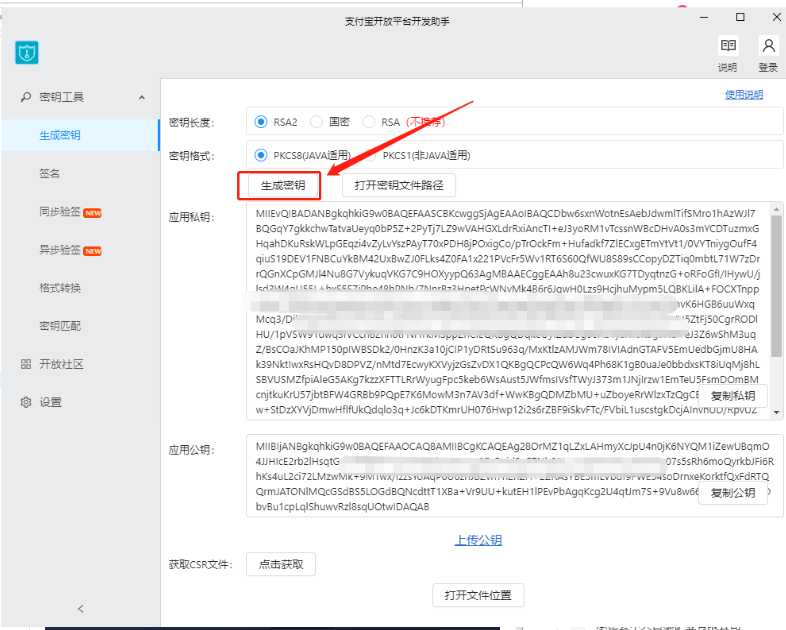Screen dimensions: 786x630
Task: Click the private key scrollbar thumb
Action: coord(776,286)
